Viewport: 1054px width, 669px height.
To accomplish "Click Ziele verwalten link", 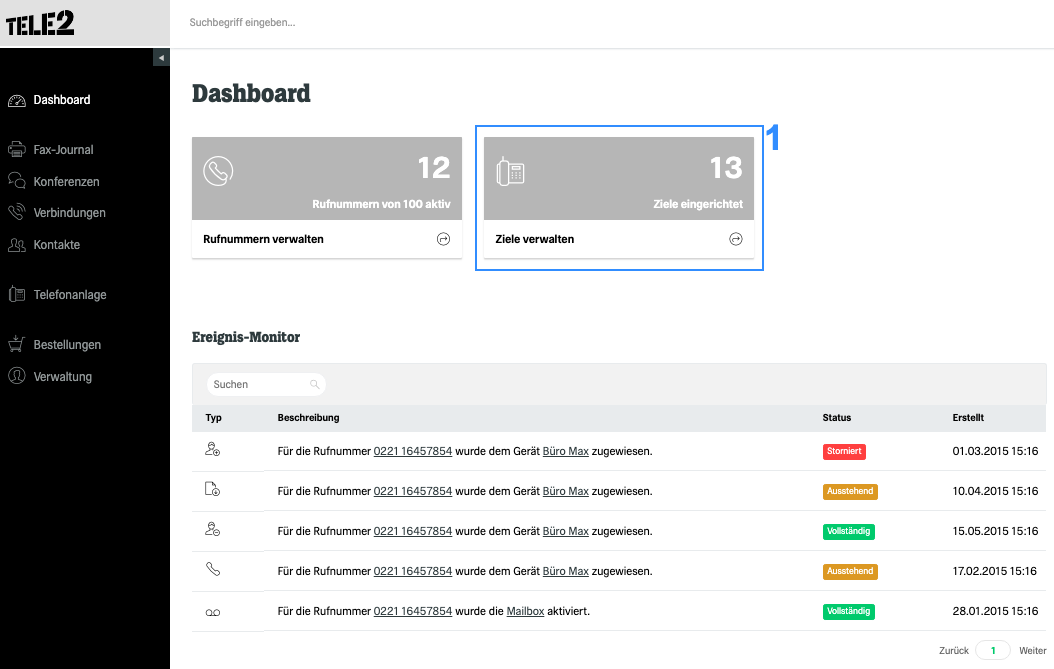I will tap(535, 239).
